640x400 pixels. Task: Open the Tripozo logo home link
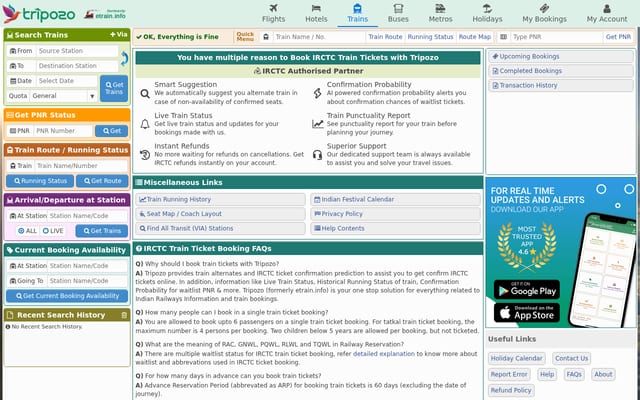pyautogui.click(x=39, y=14)
